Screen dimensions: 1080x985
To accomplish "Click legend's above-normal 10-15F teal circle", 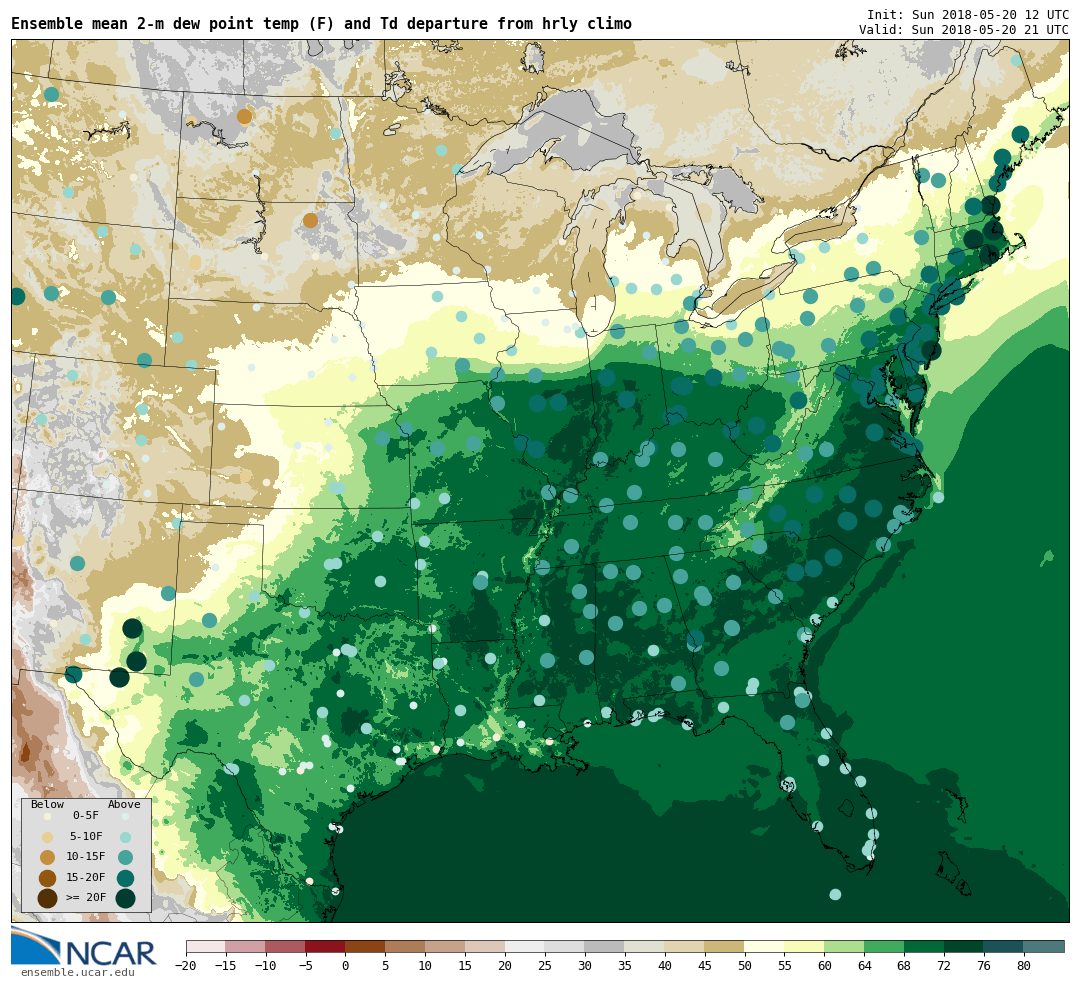I will click(x=125, y=858).
